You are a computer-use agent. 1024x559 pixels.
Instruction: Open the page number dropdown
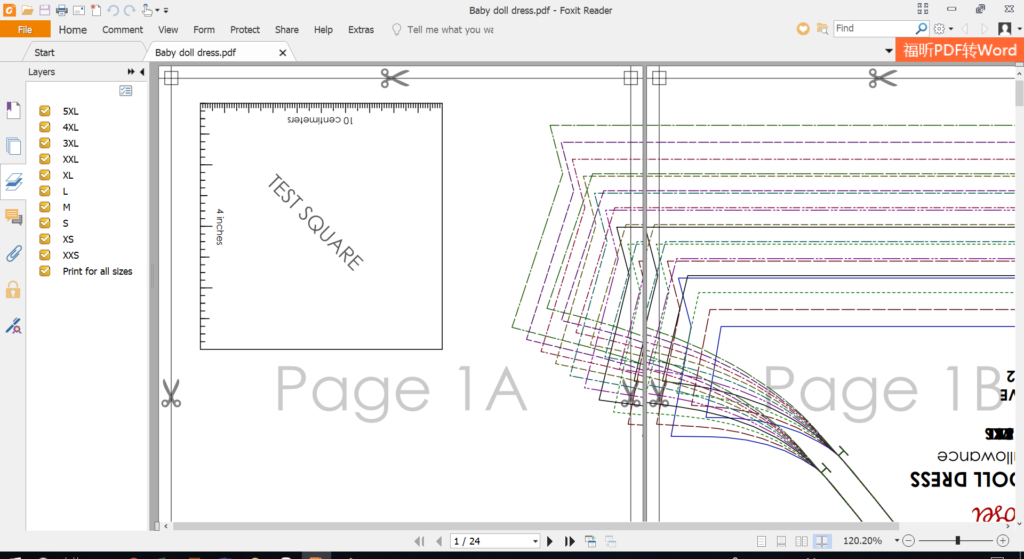pos(535,541)
